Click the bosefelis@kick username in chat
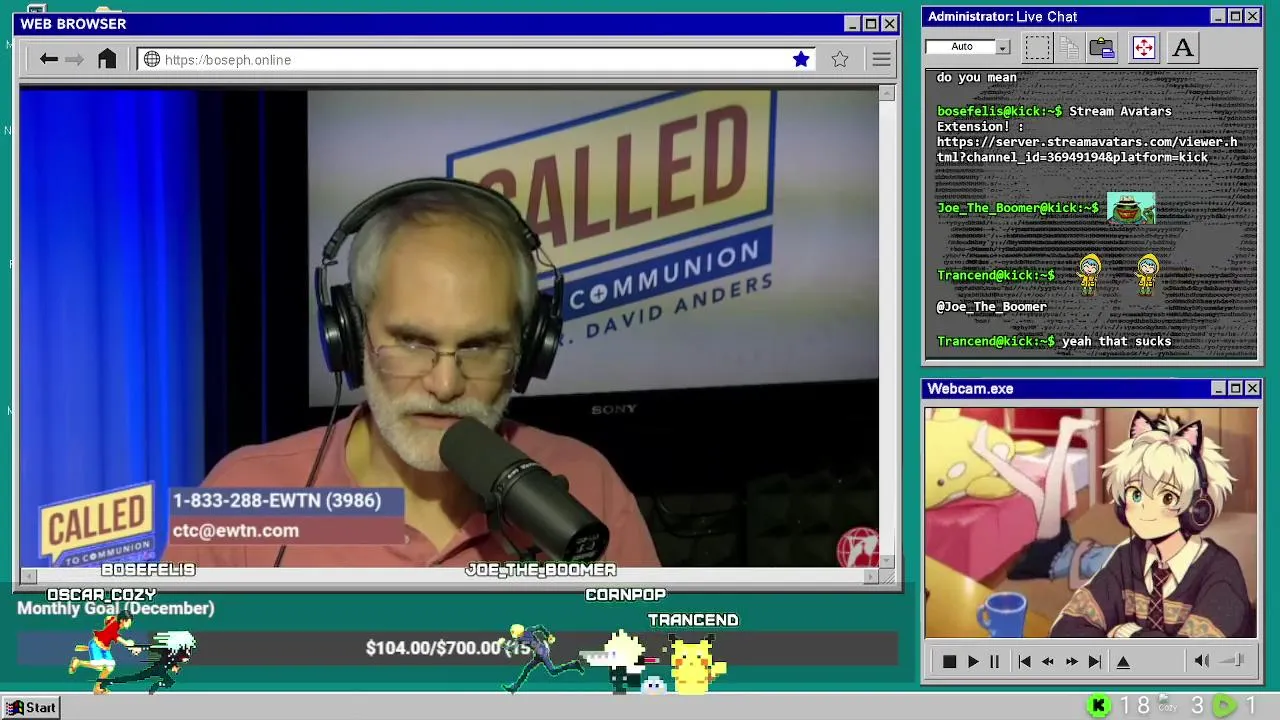 pos(999,111)
